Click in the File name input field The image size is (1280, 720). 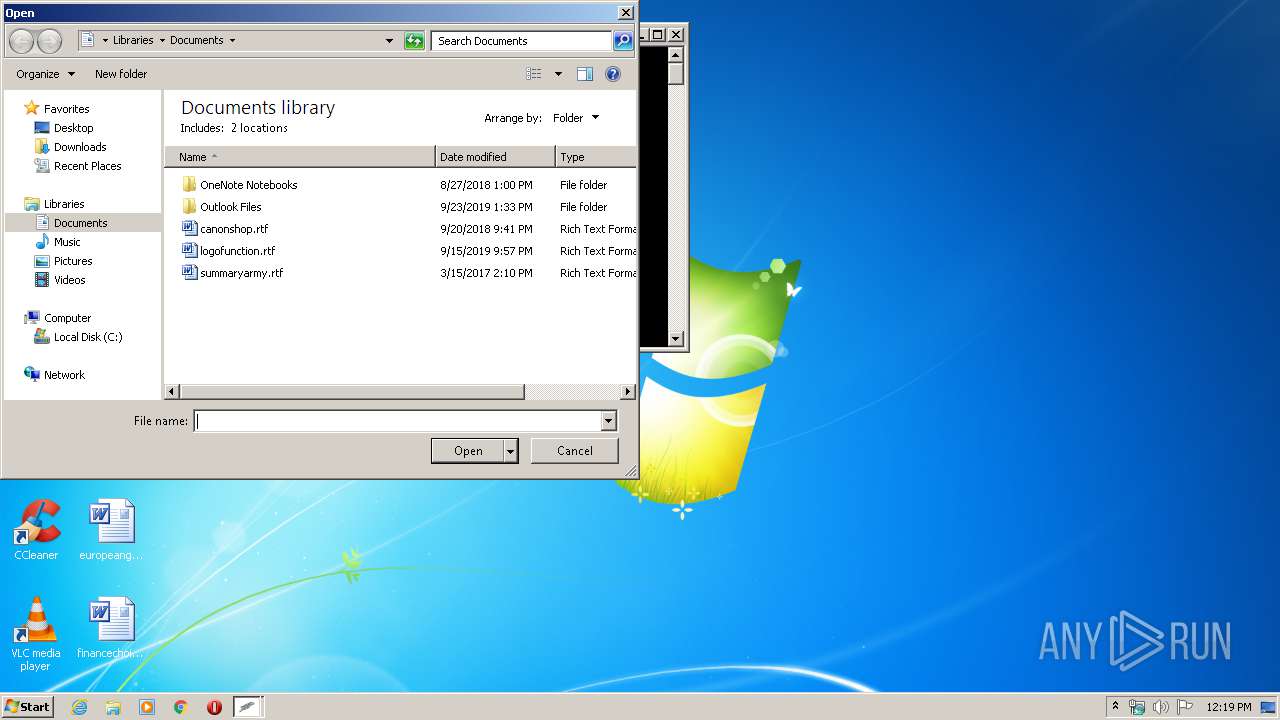coord(398,421)
